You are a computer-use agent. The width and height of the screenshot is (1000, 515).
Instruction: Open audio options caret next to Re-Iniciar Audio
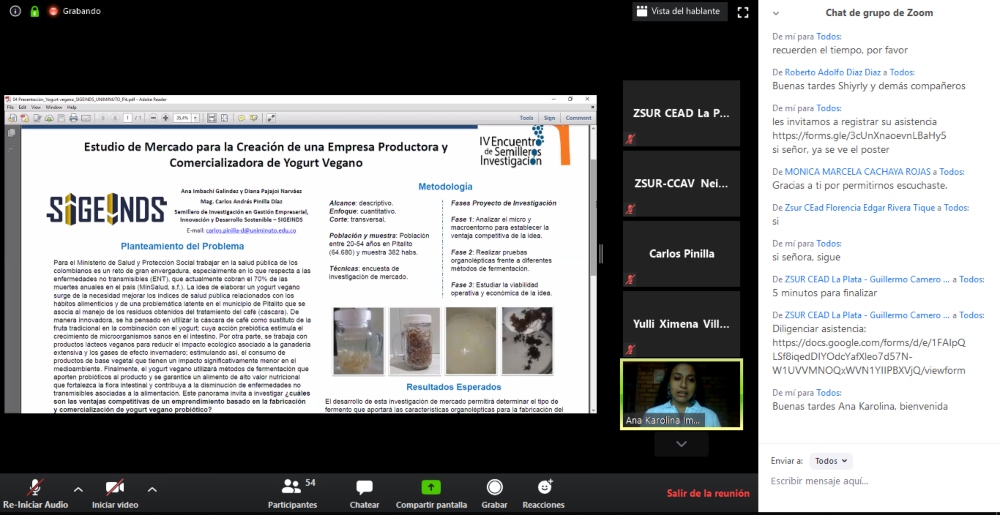point(78,490)
